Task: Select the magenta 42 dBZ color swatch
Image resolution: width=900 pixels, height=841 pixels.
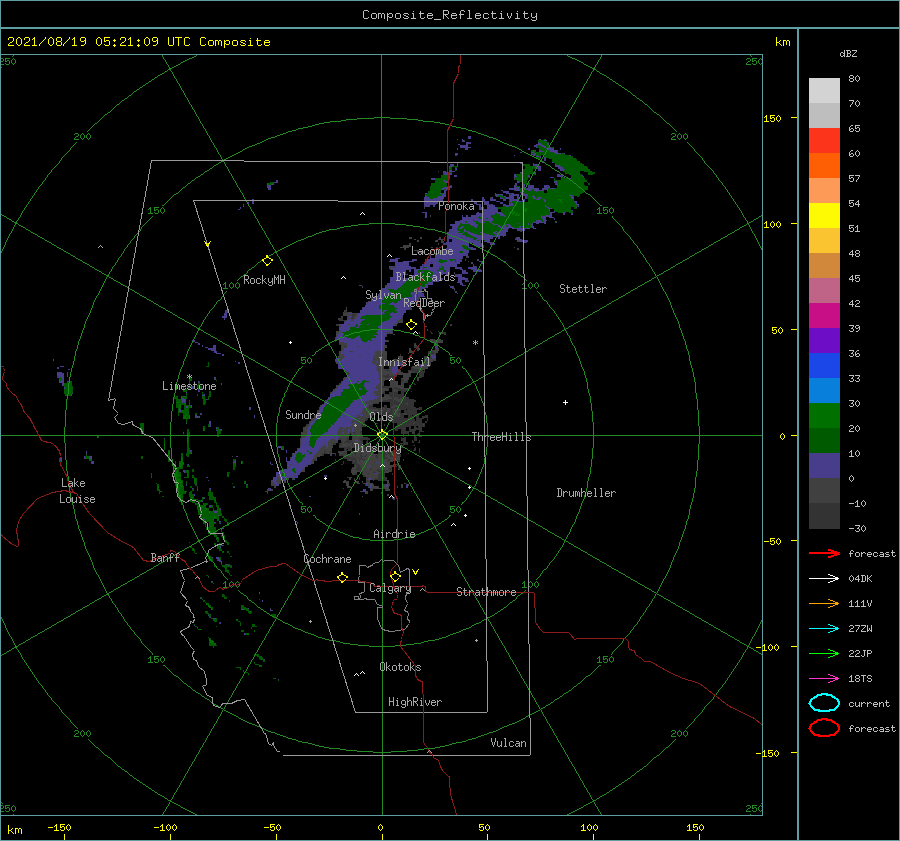Action: (x=824, y=315)
